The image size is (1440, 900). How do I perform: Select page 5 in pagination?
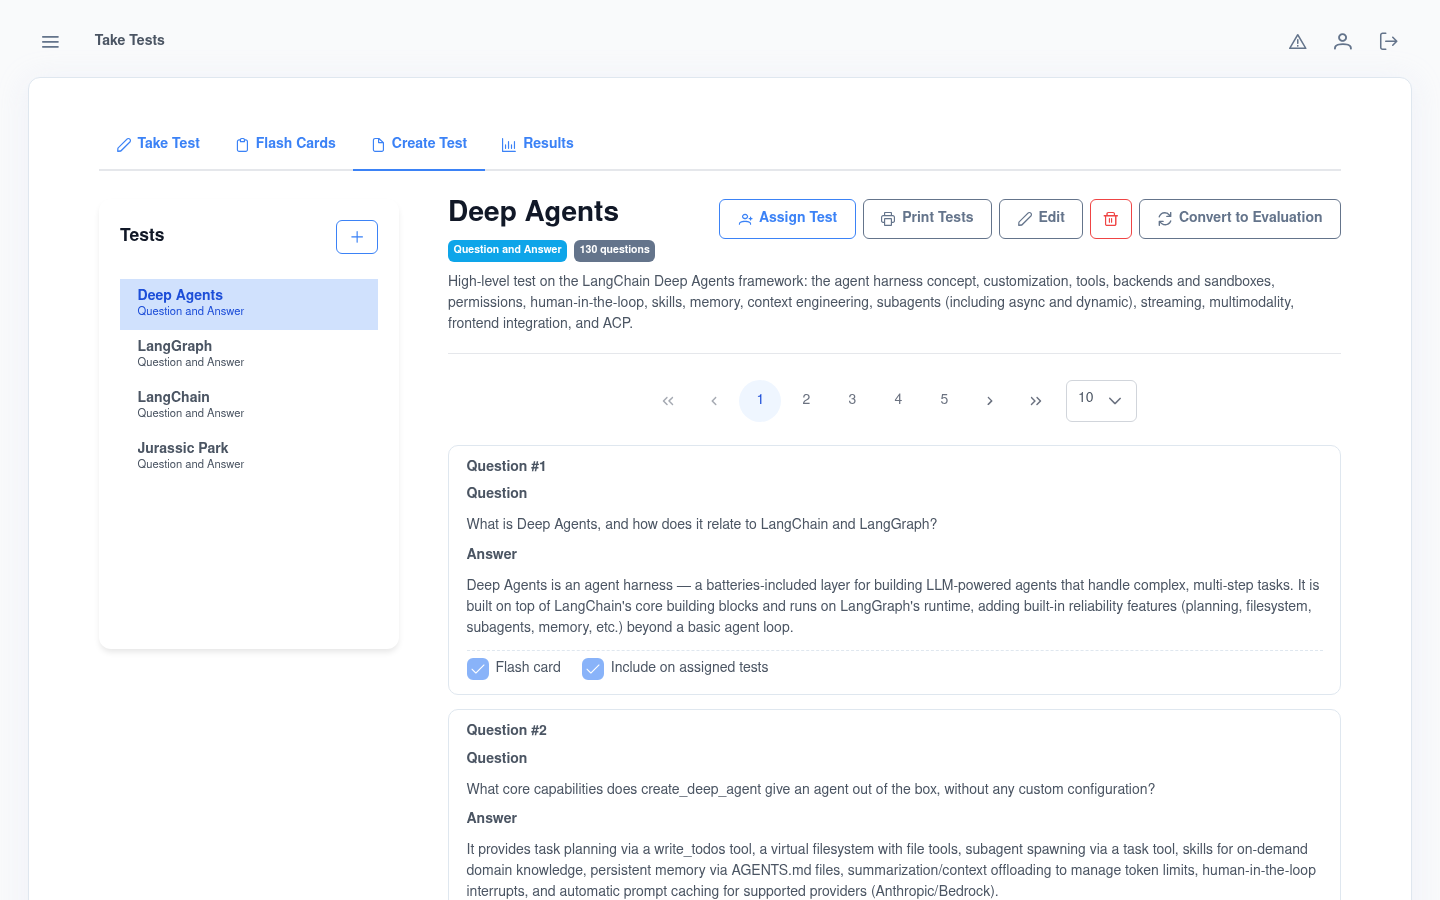[944, 401]
